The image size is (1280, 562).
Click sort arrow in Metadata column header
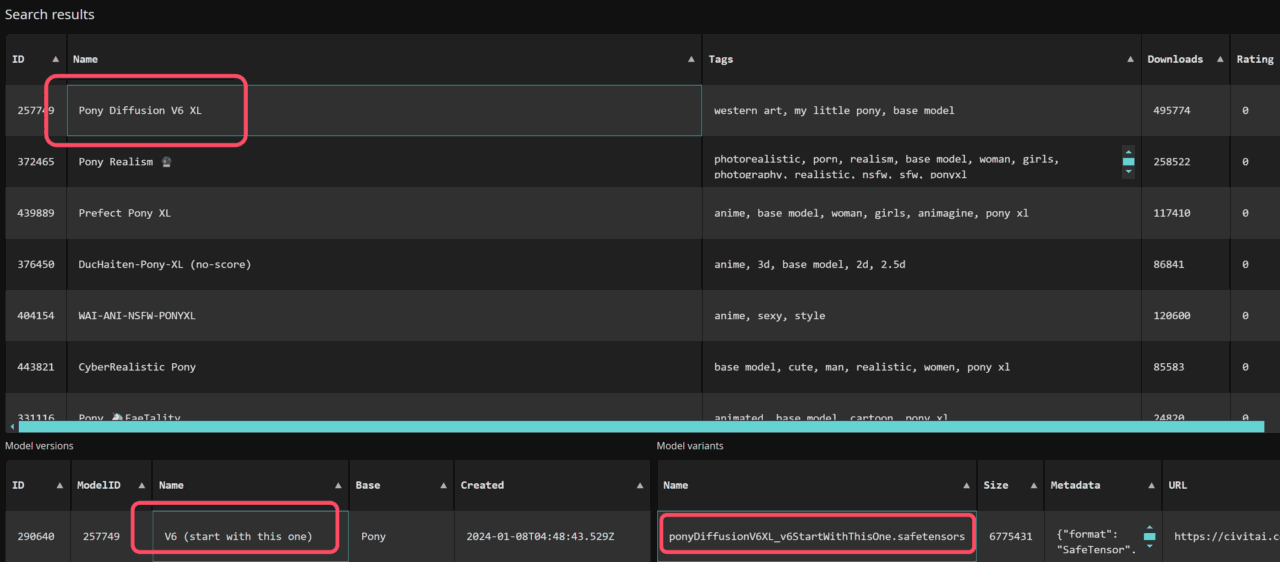1151,486
